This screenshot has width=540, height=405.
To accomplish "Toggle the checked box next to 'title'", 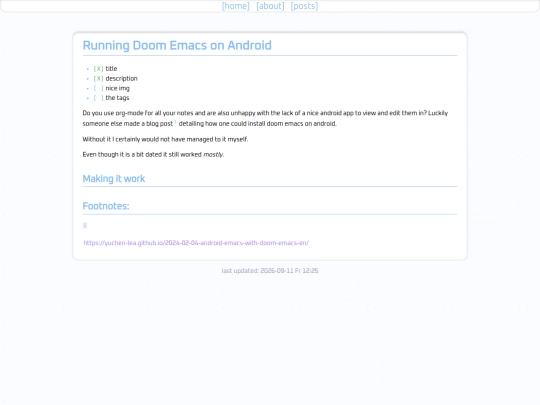I will click(98, 69).
